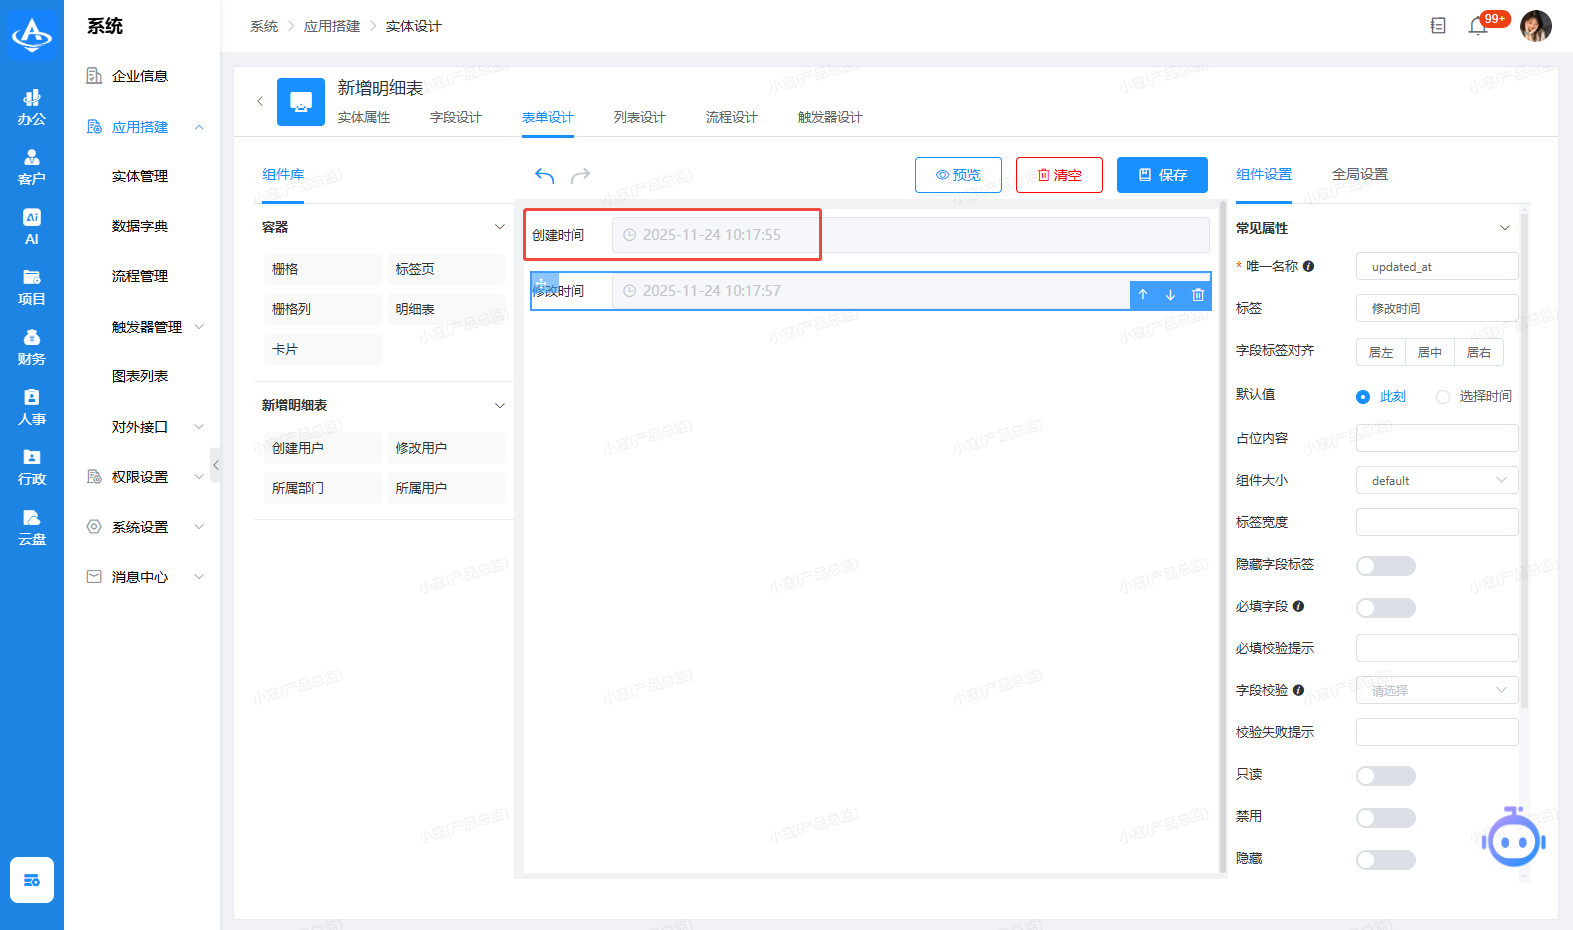Toggle the 隐藏字段标签 switch
This screenshot has width=1573, height=930.
tap(1385, 566)
